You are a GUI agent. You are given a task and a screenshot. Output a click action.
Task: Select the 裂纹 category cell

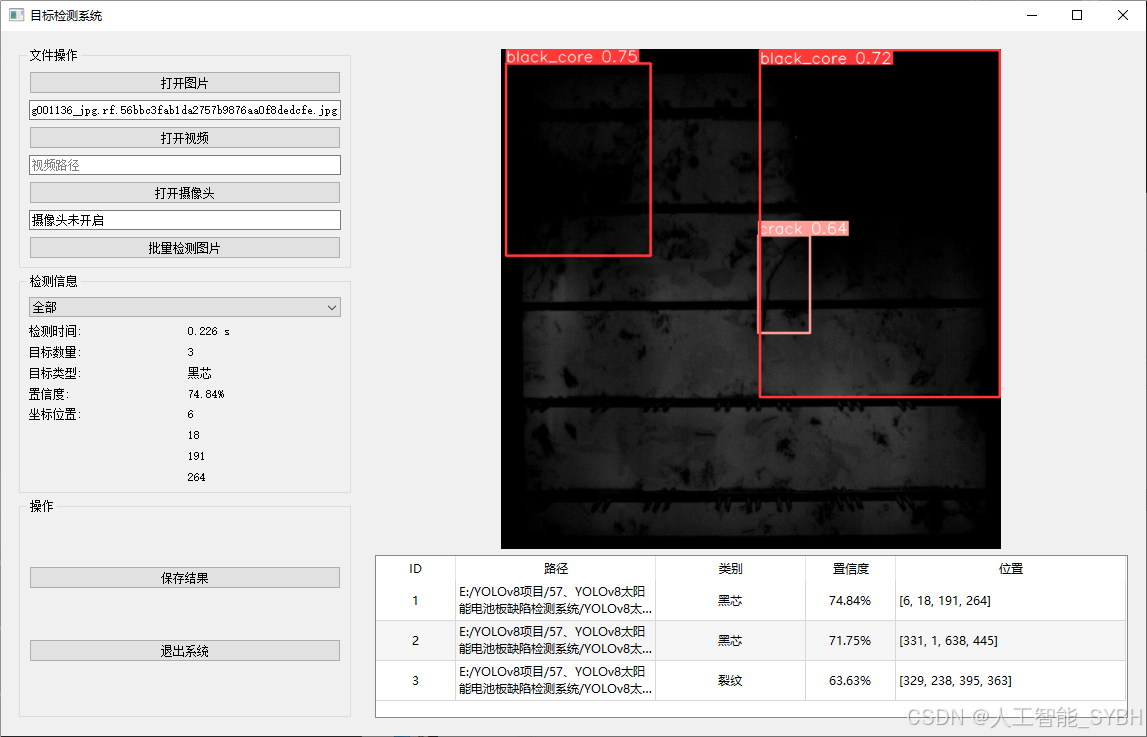[730, 681]
